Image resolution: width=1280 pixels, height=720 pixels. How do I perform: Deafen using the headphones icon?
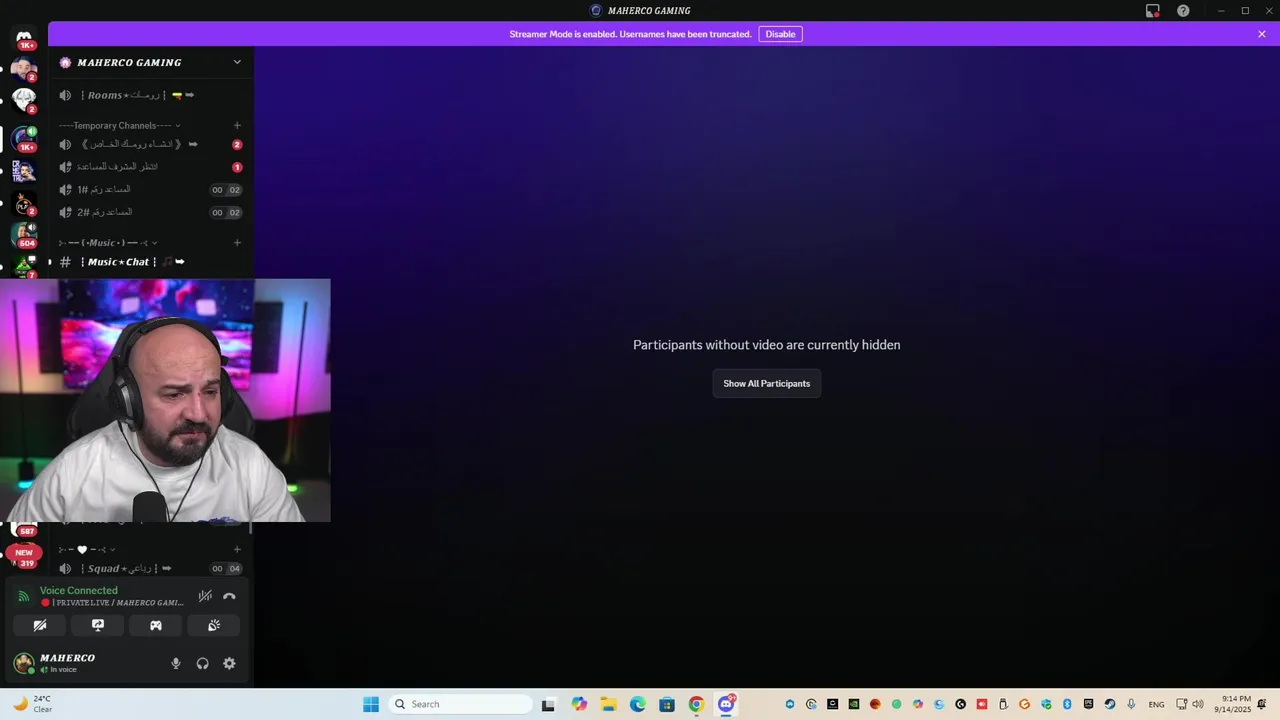[203, 663]
